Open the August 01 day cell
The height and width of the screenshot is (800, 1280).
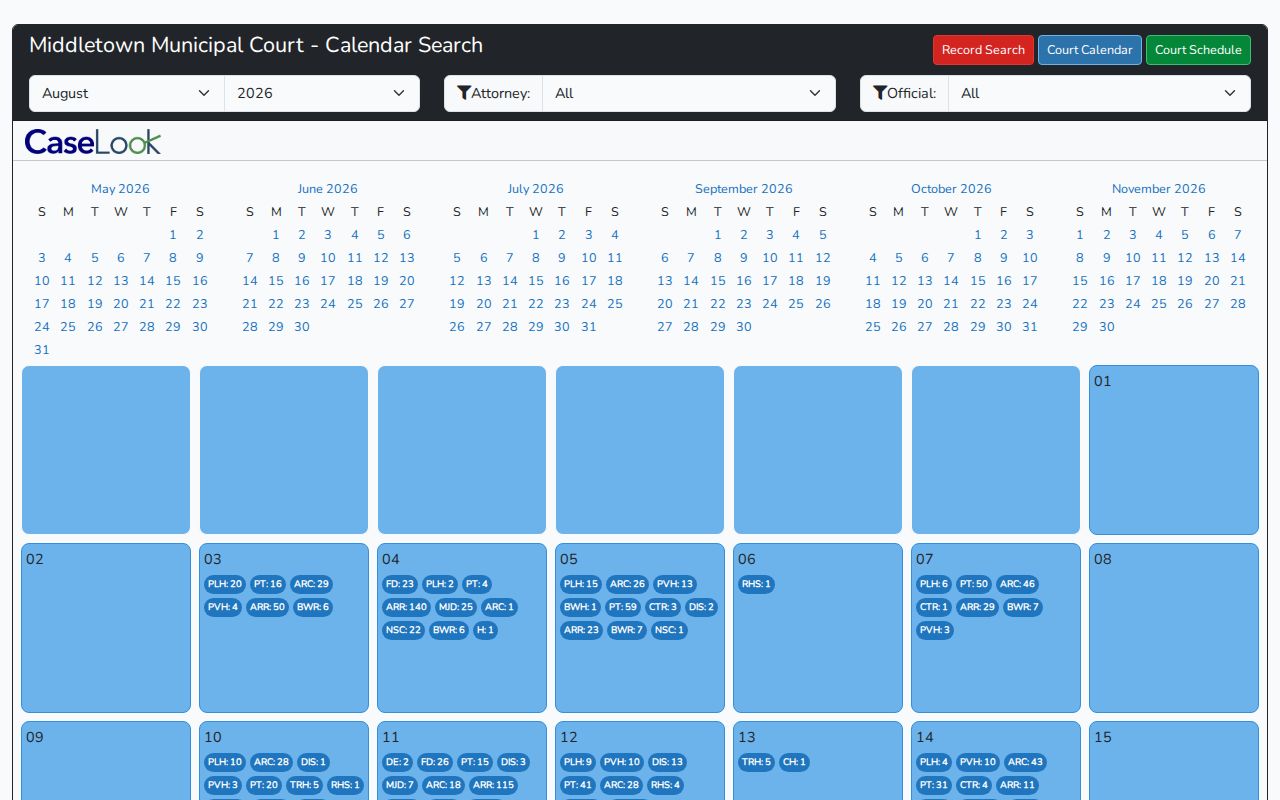[1174, 450]
